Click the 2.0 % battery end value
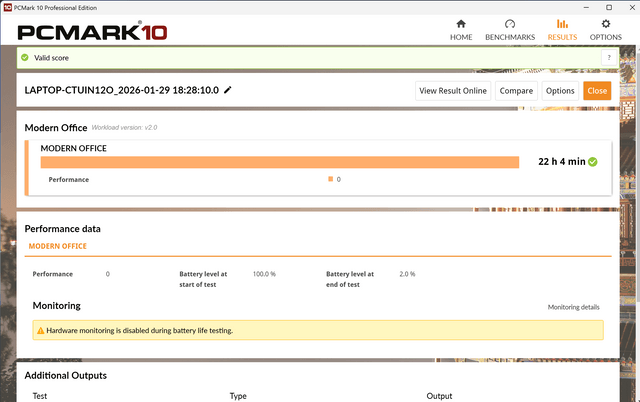This screenshot has width=640, height=402. (x=407, y=274)
